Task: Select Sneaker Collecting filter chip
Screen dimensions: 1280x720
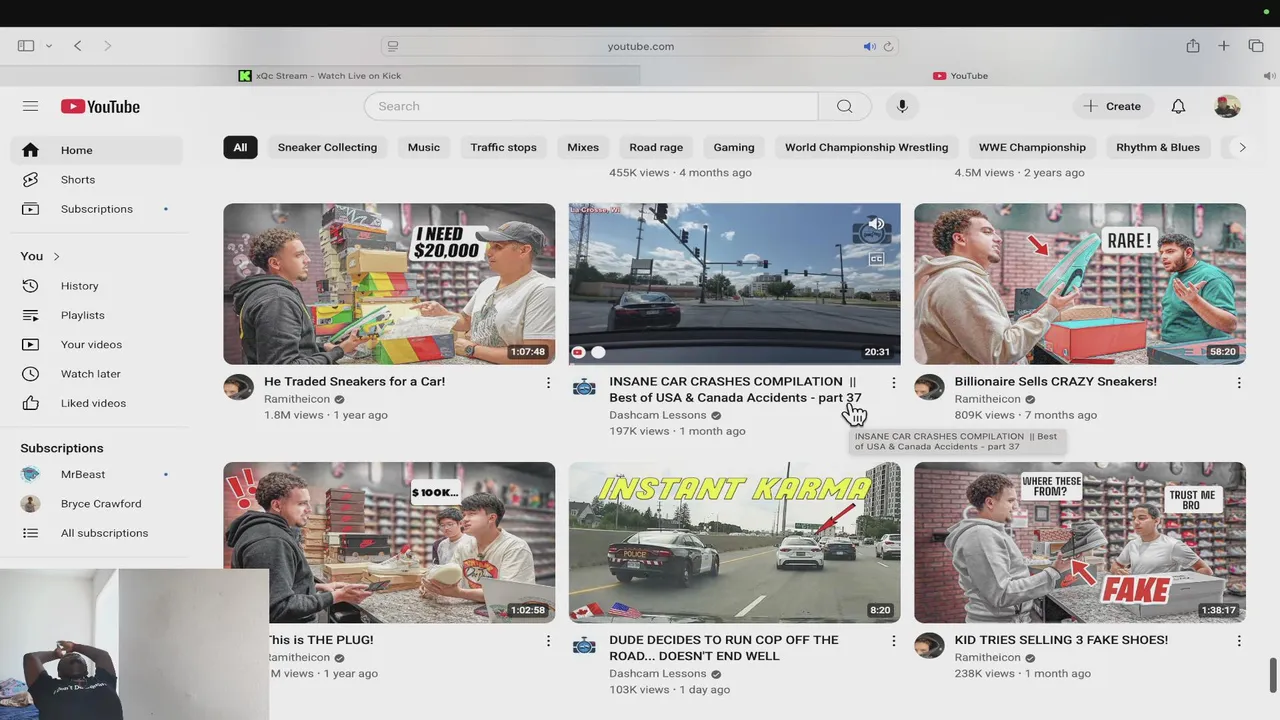Action: 327,147
